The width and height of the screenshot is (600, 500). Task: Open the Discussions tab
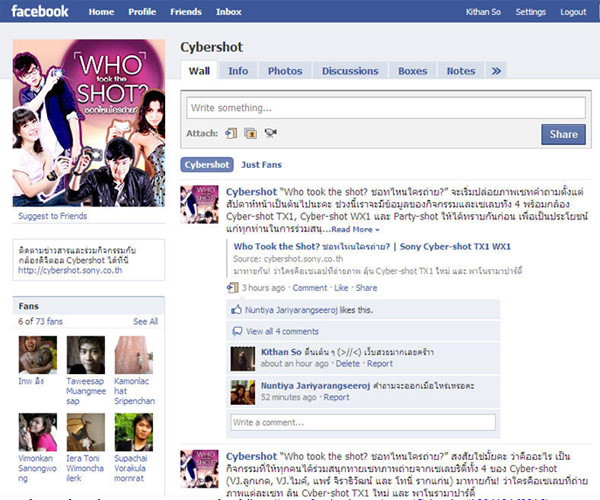(350, 71)
